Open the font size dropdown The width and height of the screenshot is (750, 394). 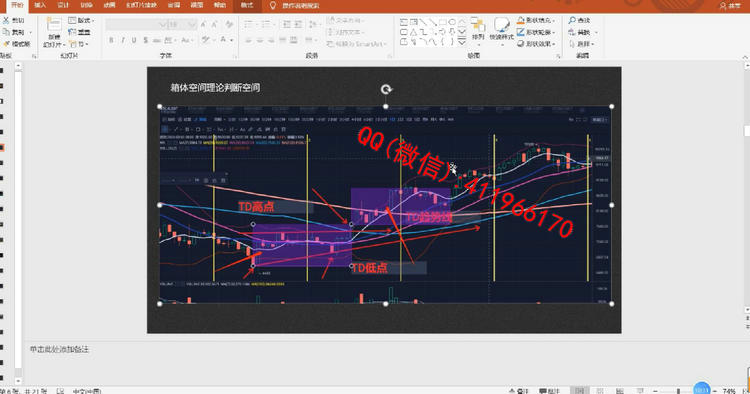(192, 24)
